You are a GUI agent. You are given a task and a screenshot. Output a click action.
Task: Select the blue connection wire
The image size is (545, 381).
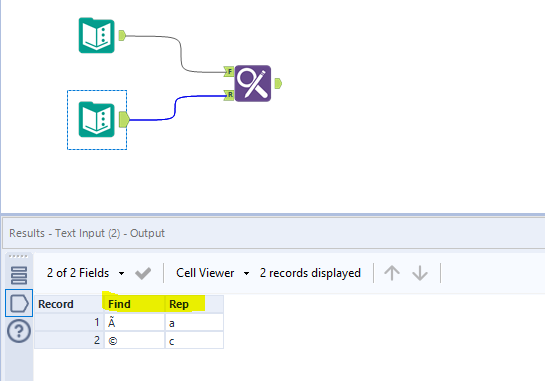(x=175, y=108)
